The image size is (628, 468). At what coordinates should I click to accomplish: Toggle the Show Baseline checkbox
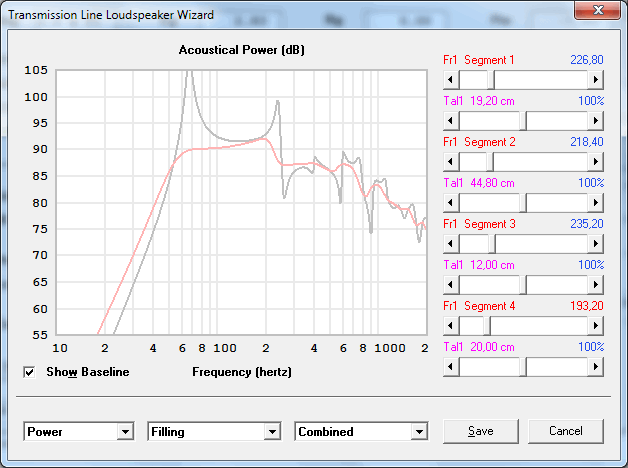tap(29, 372)
